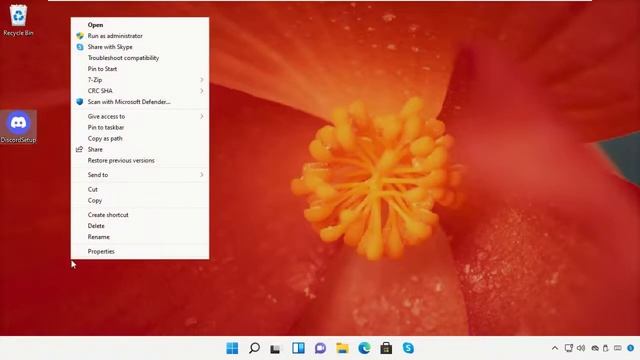Screen dimensions: 640x360
Task: Click the Skype icon in the context menu
Action: 80,47
